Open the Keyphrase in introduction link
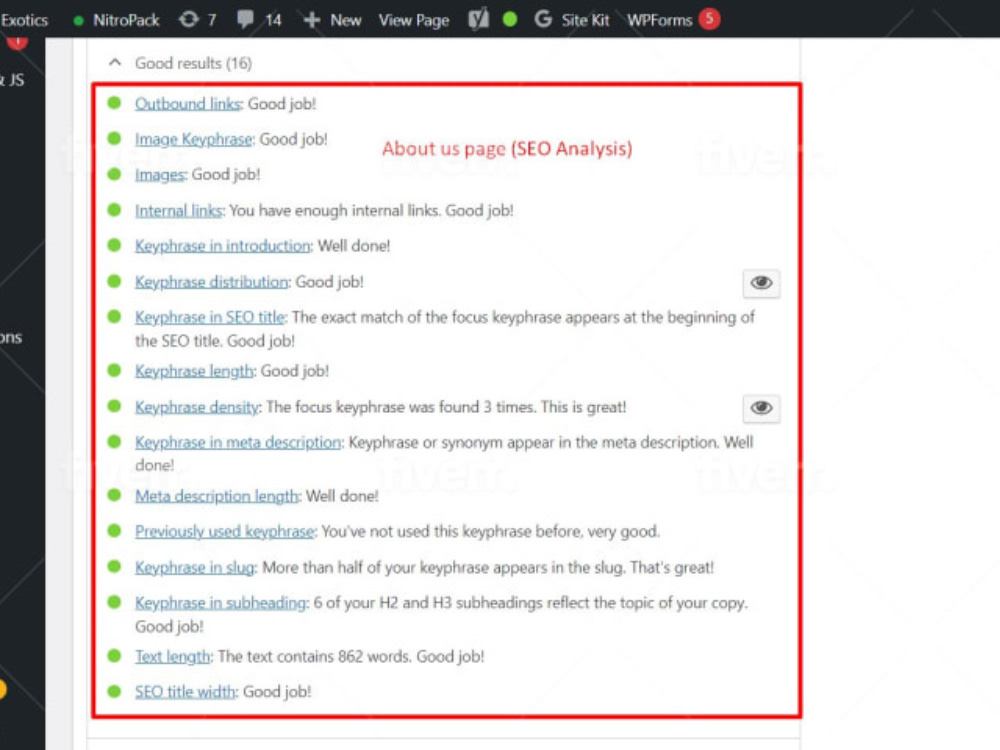The image size is (1000, 750). coord(223,246)
